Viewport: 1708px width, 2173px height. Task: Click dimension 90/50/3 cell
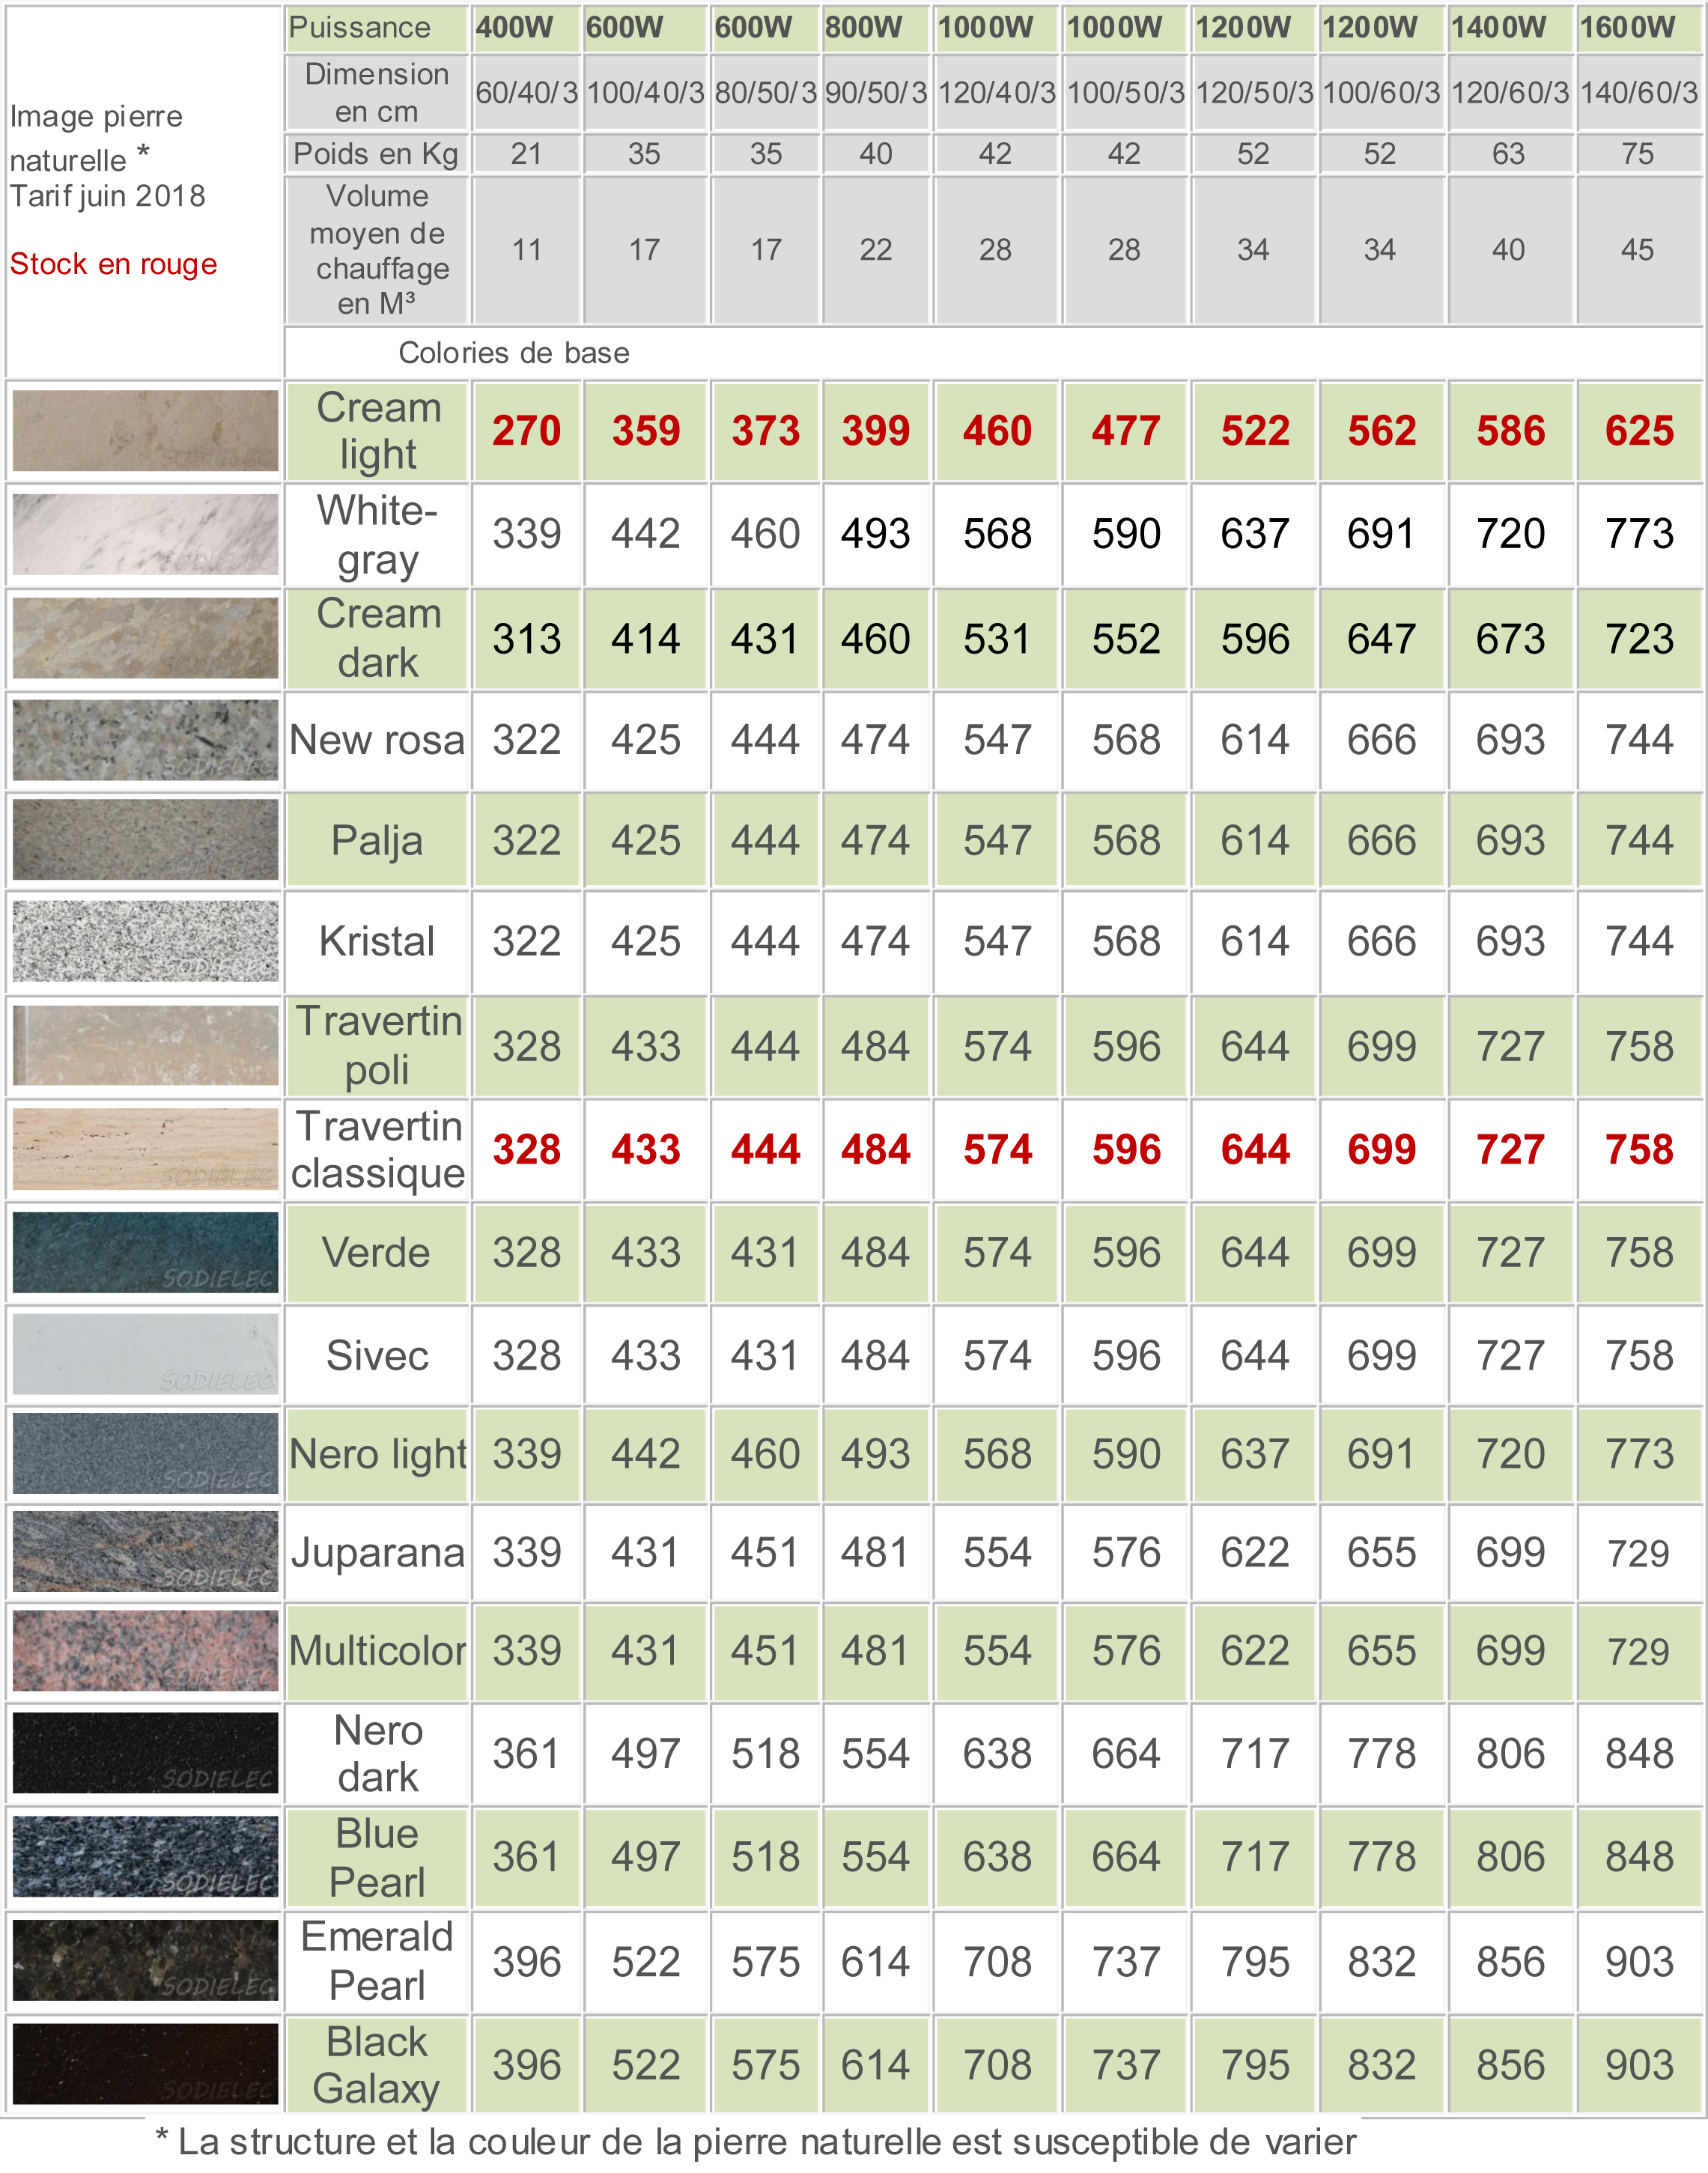coord(876,93)
